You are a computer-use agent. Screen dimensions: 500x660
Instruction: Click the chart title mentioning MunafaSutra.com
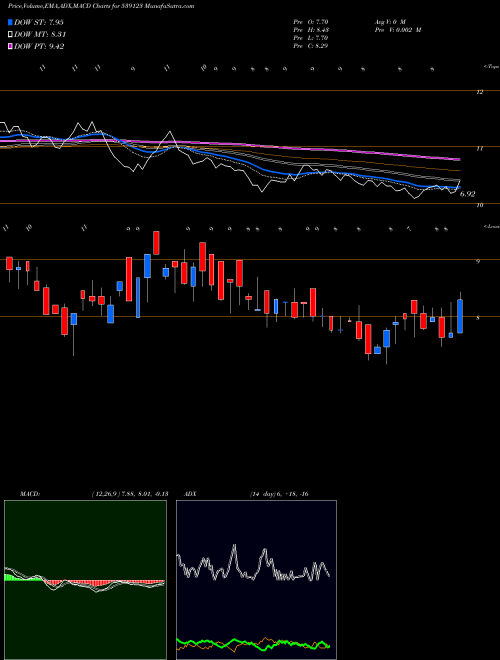101,7
